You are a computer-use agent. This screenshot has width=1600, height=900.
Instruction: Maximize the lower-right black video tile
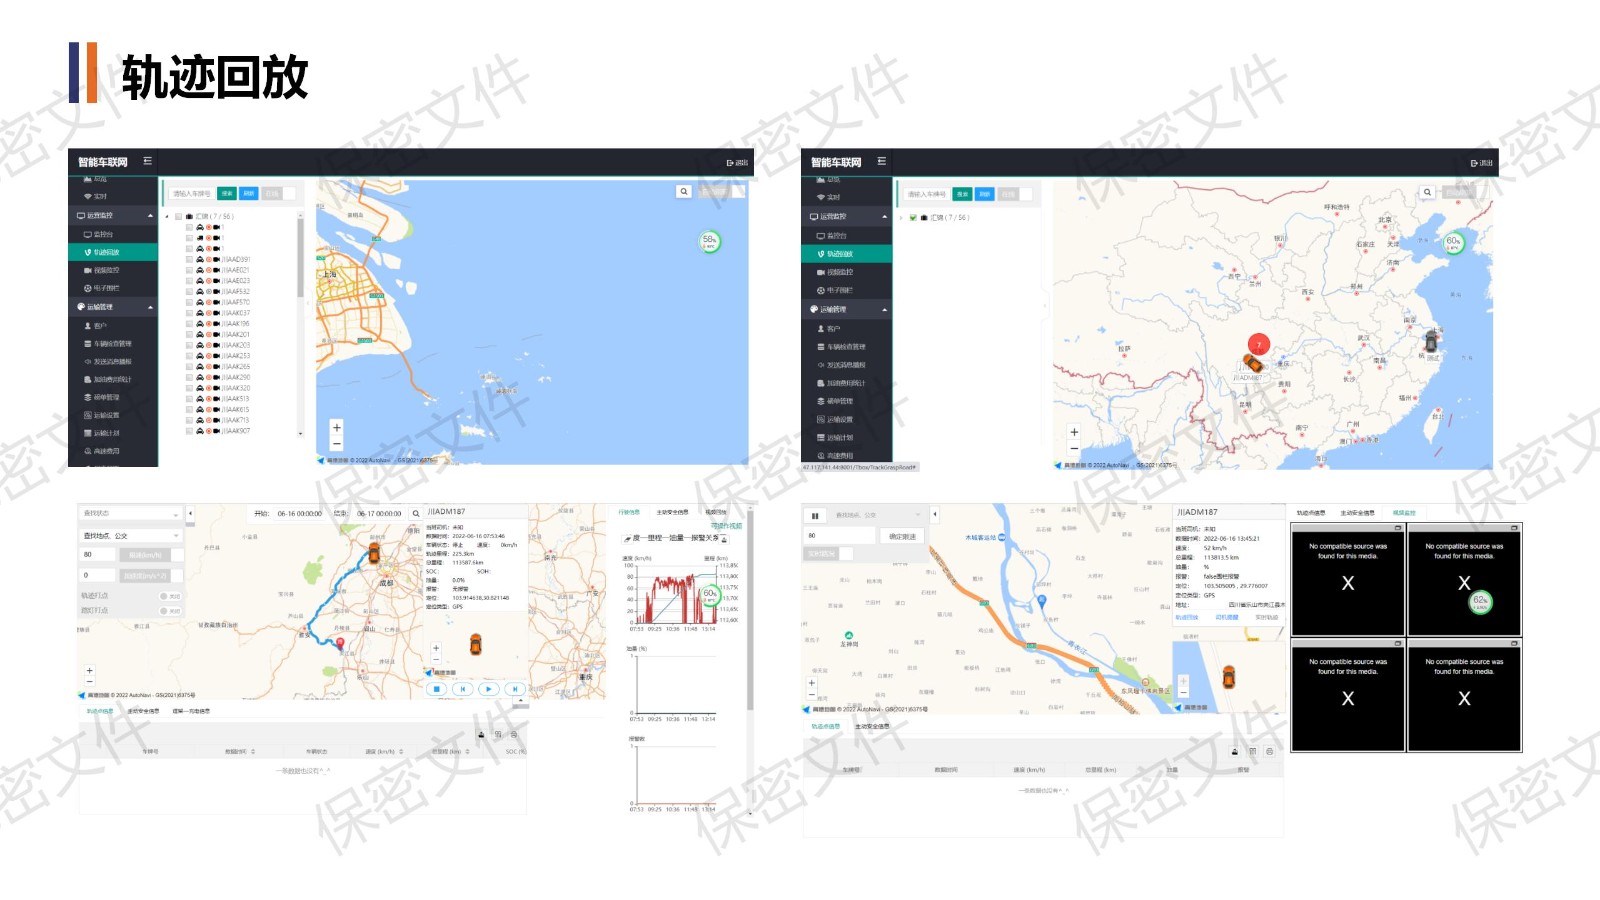[1514, 643]
